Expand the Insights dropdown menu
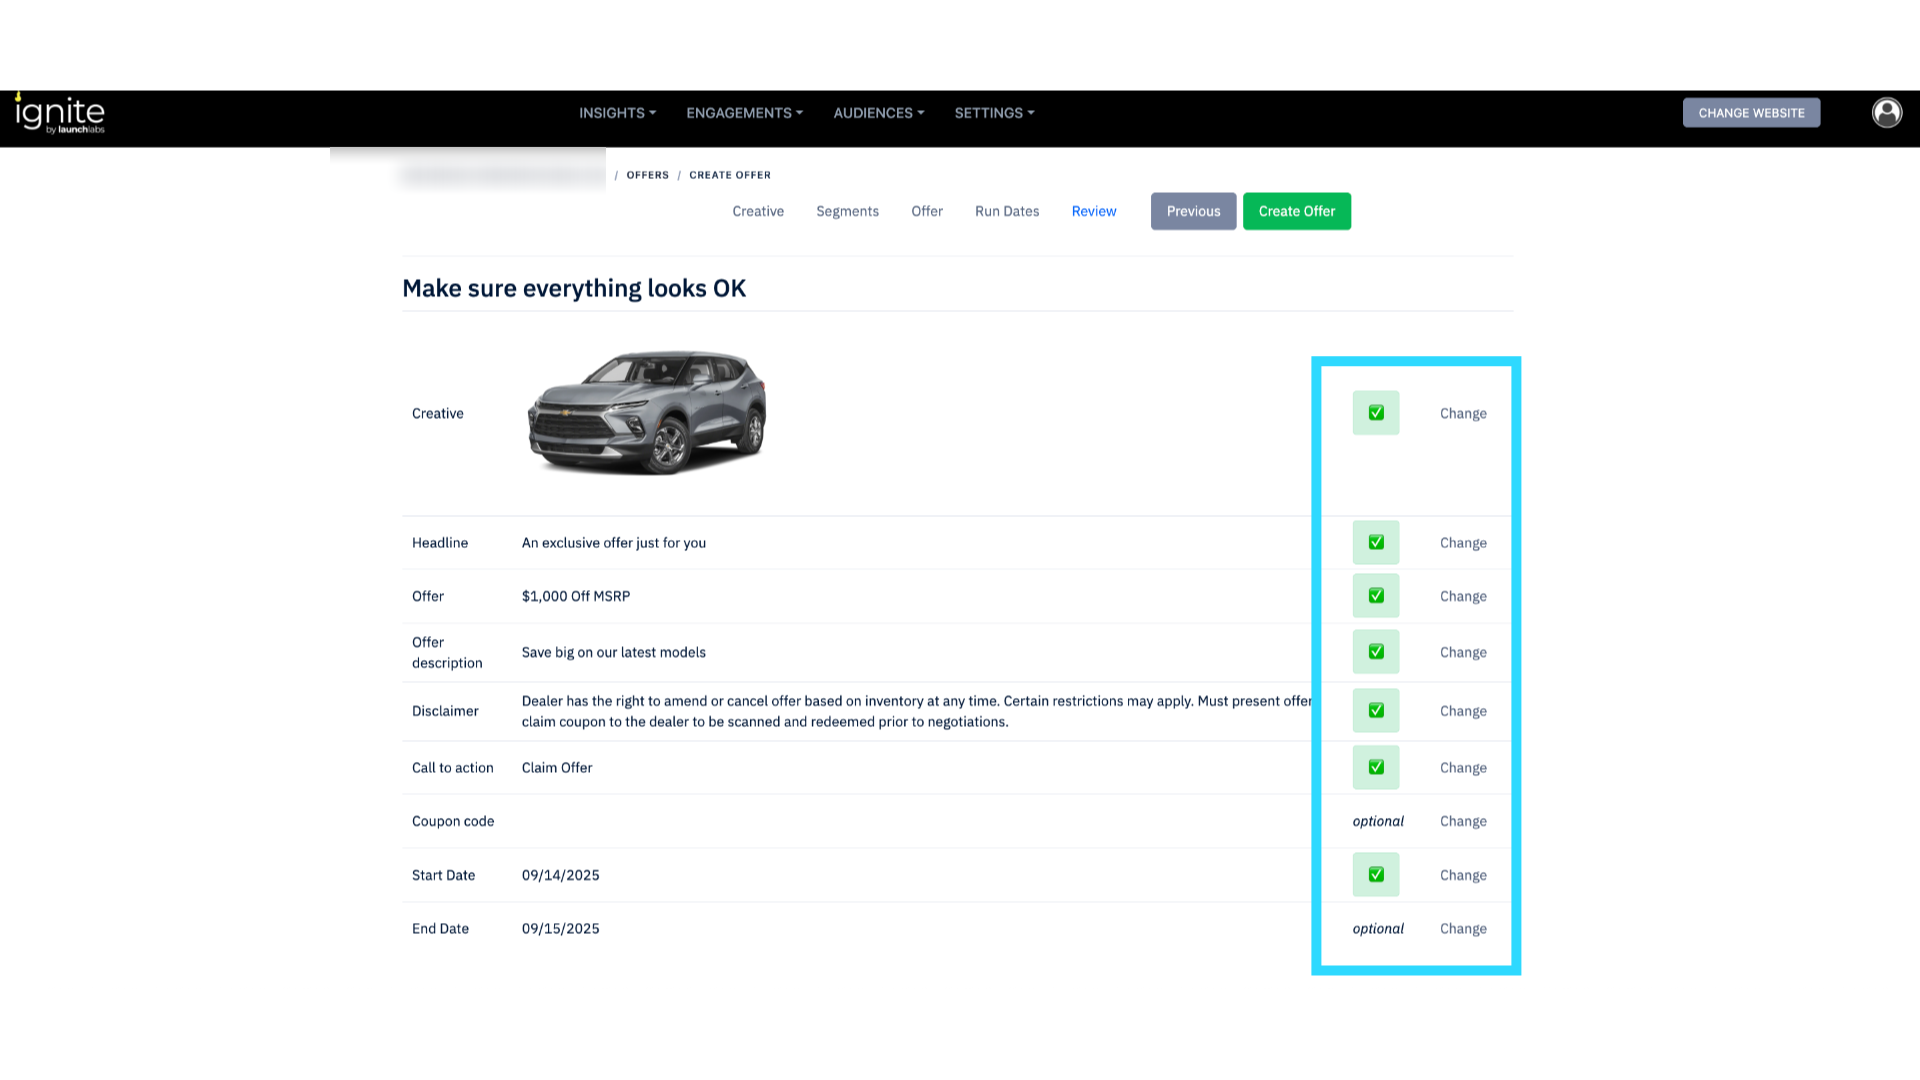The height and width of the screenshot is (1080, 1920). (x=617, y=113)
